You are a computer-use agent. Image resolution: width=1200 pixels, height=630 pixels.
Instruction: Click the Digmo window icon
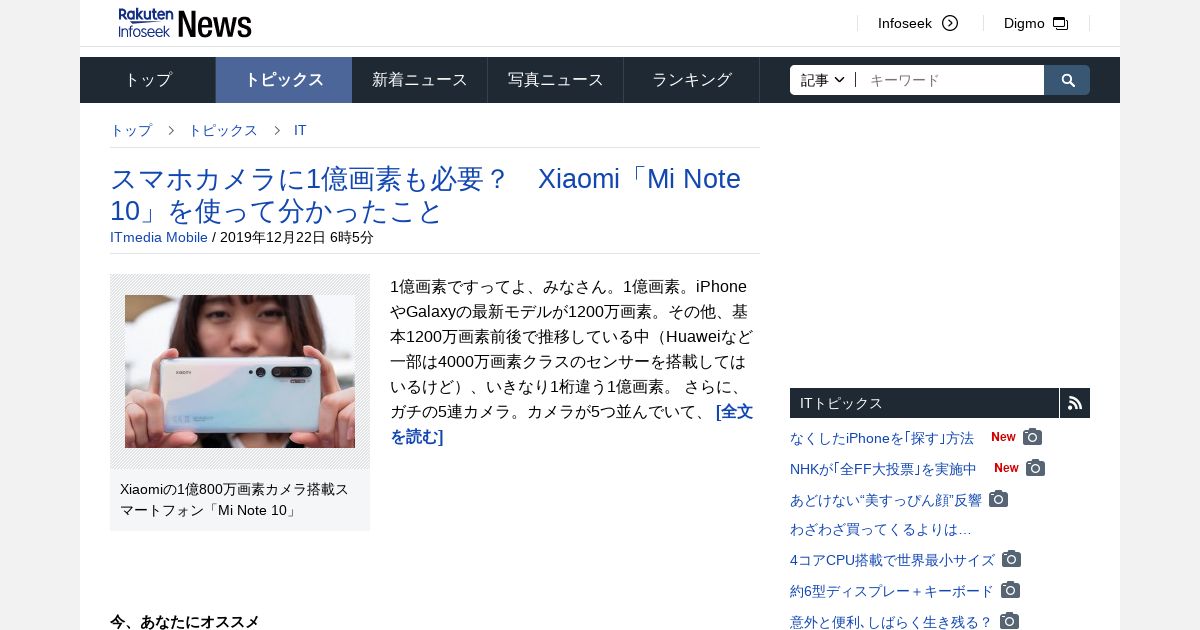pyautogui.click(x=1061, y=23)
